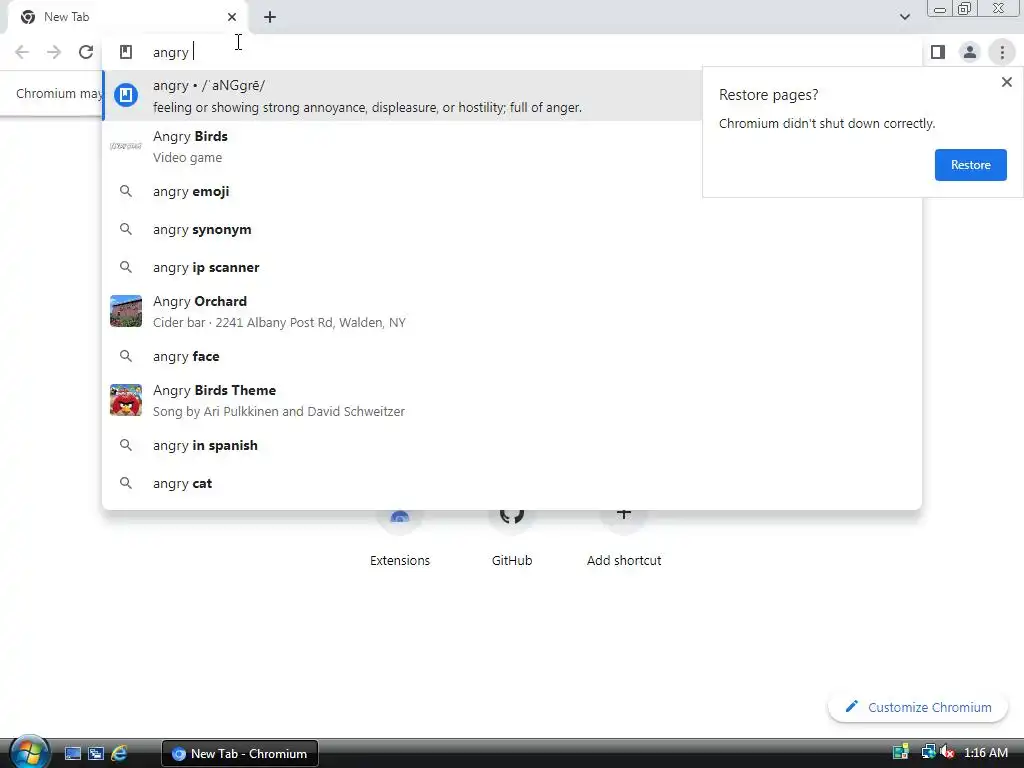The width and height of the screenshot is (1024, 768).
Task: Choose the Angry Orchard cider bar suggestion
Action: (x=512, y=312)
